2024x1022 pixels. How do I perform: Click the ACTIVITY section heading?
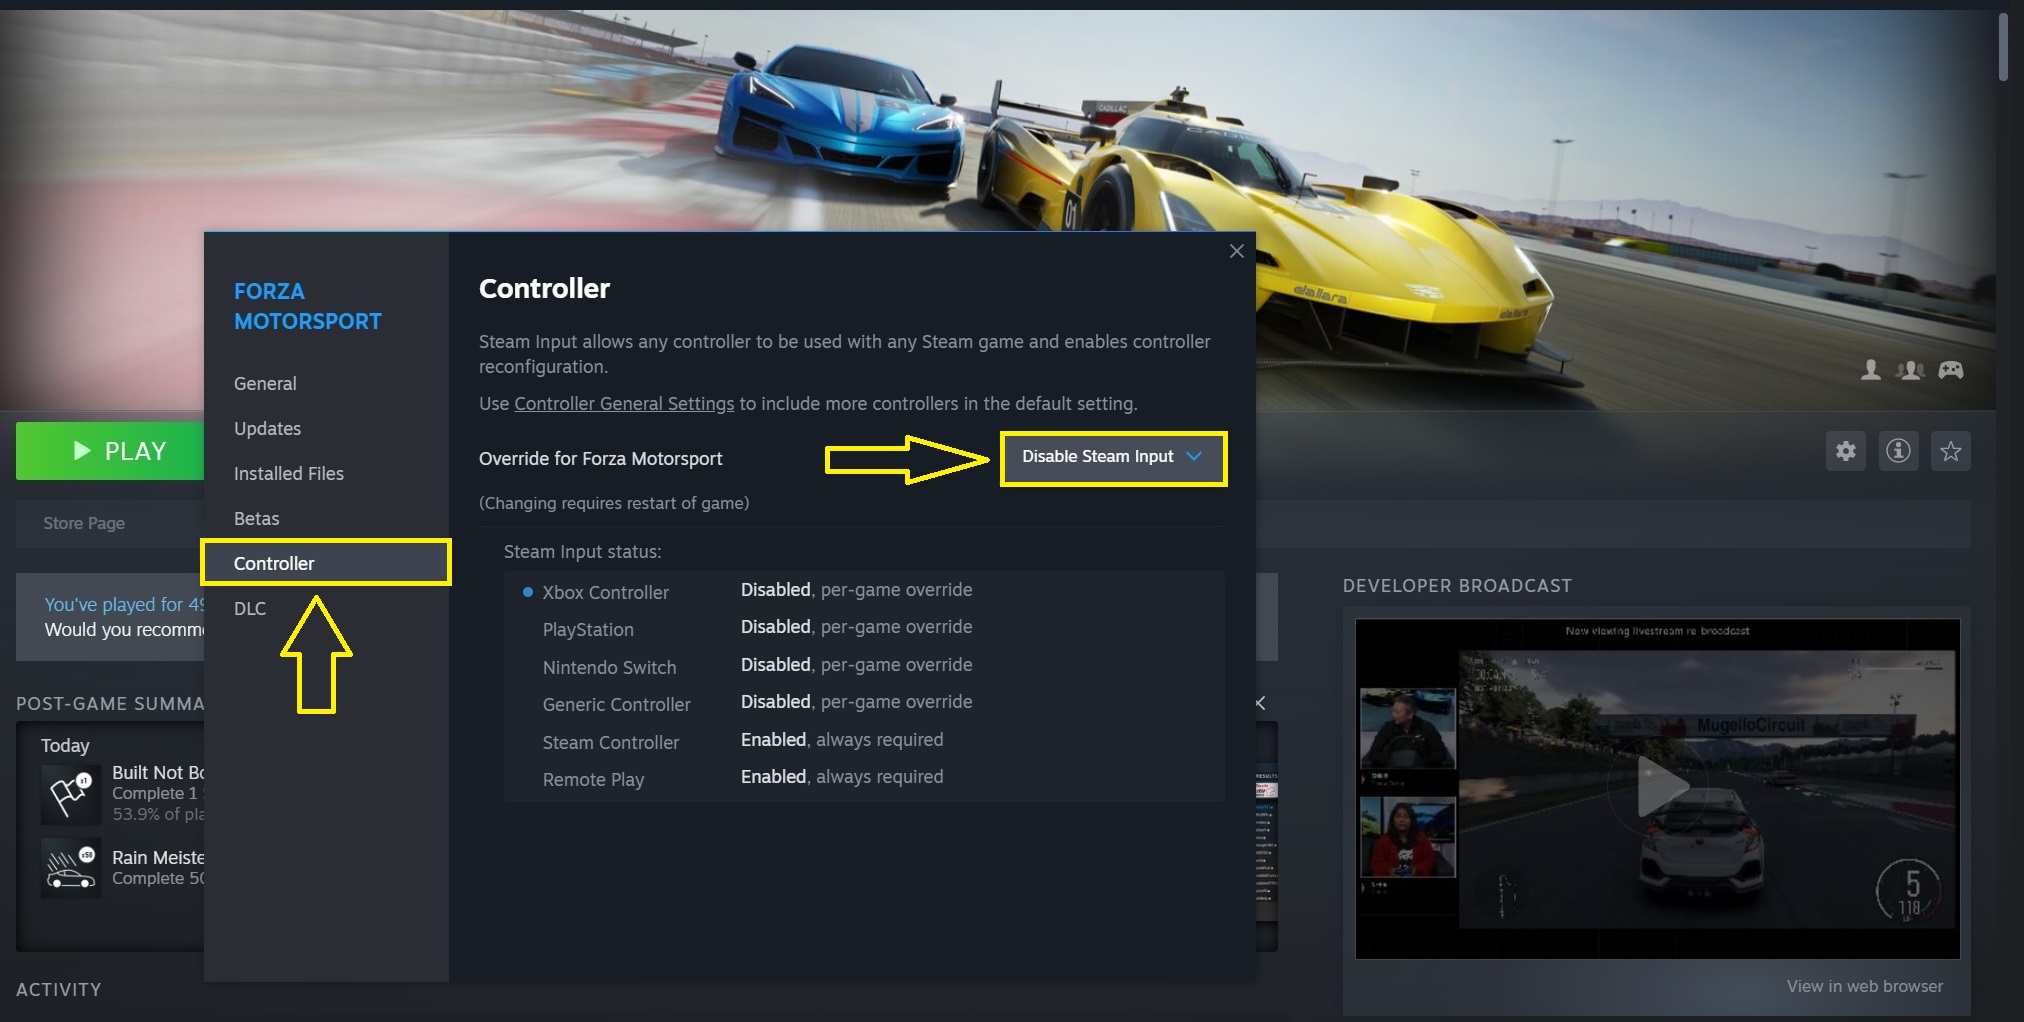pos(59,989)
